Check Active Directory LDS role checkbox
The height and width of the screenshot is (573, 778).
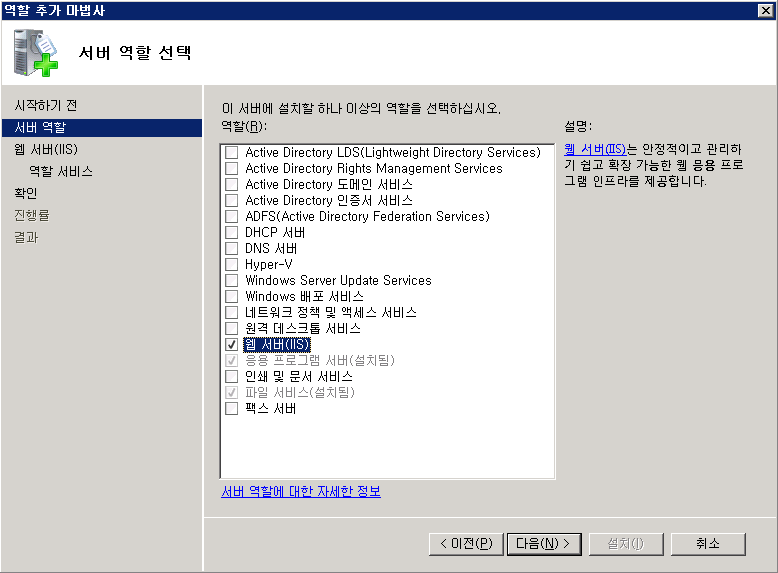pos(231,152)
